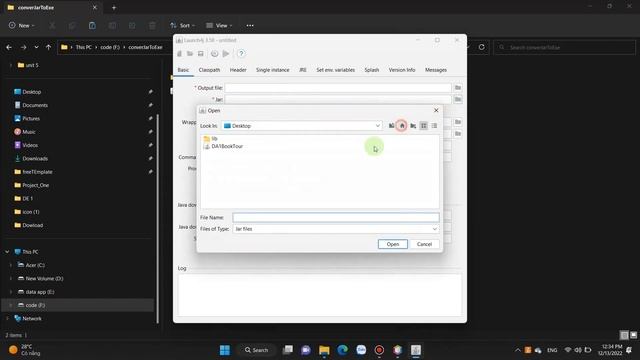This screenshot has width=640, height=360.
Task: Switch the Open dialog to List view
Action: coord(424,126)
